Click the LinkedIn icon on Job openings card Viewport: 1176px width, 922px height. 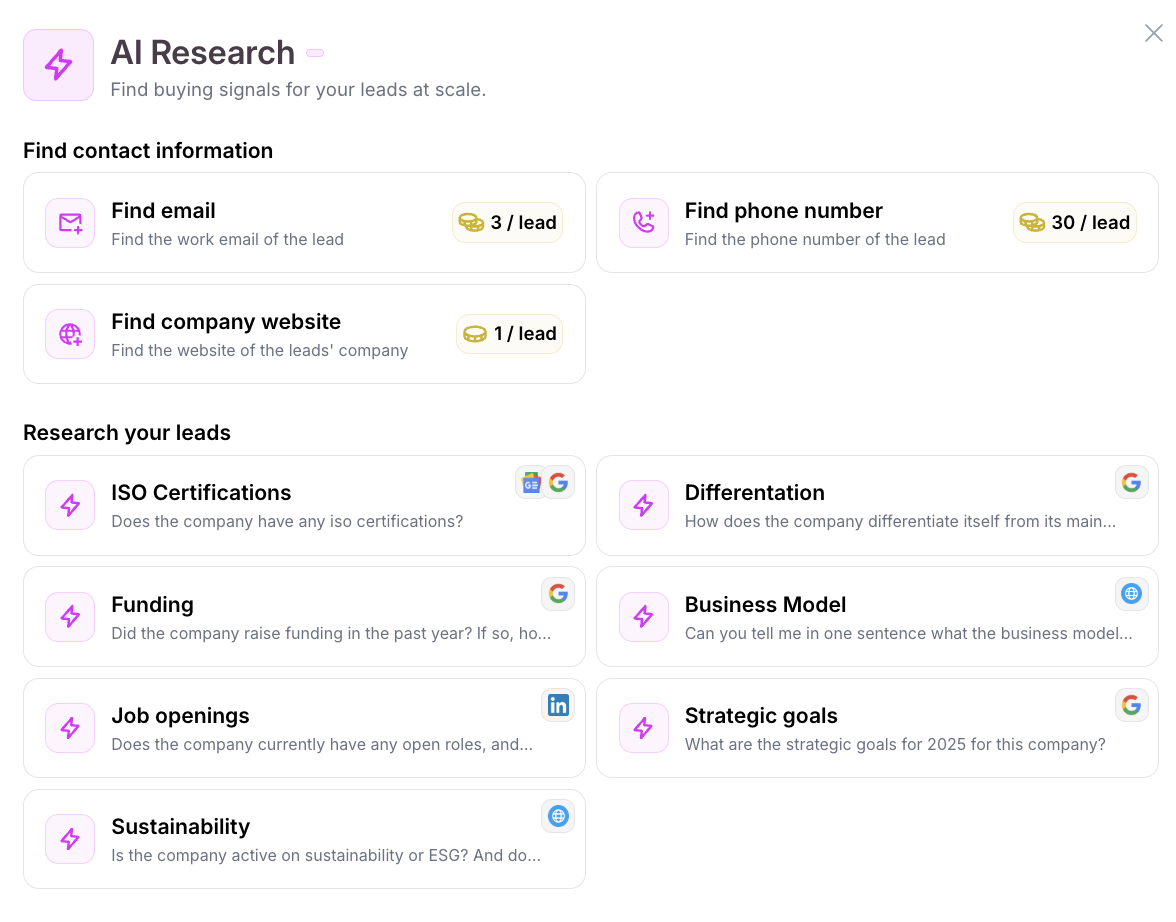tap(558, 705)
